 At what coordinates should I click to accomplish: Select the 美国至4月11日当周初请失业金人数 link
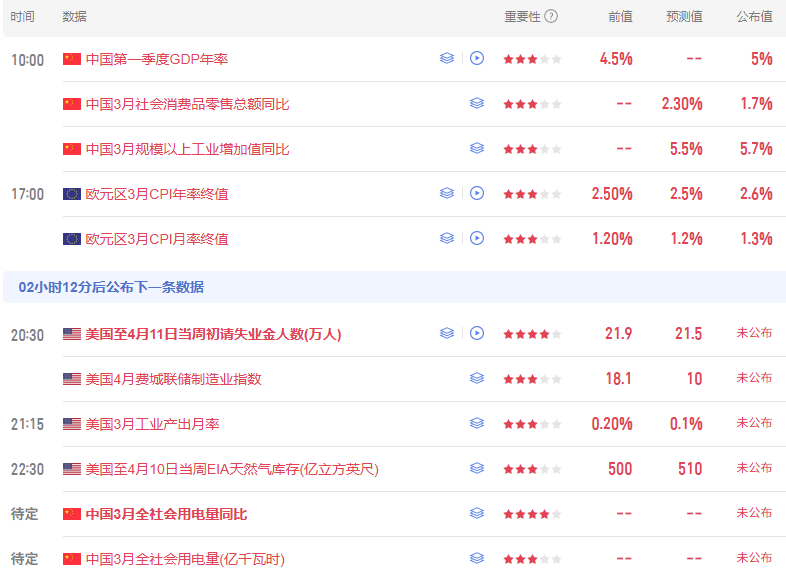coord(213,334)
